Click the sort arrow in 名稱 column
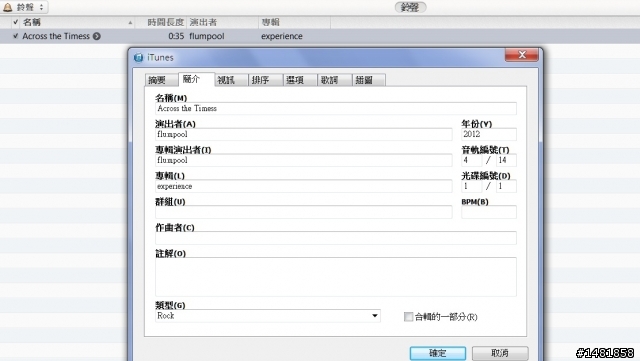This screenshot has height=361, width=640. (x=130, y=22)
